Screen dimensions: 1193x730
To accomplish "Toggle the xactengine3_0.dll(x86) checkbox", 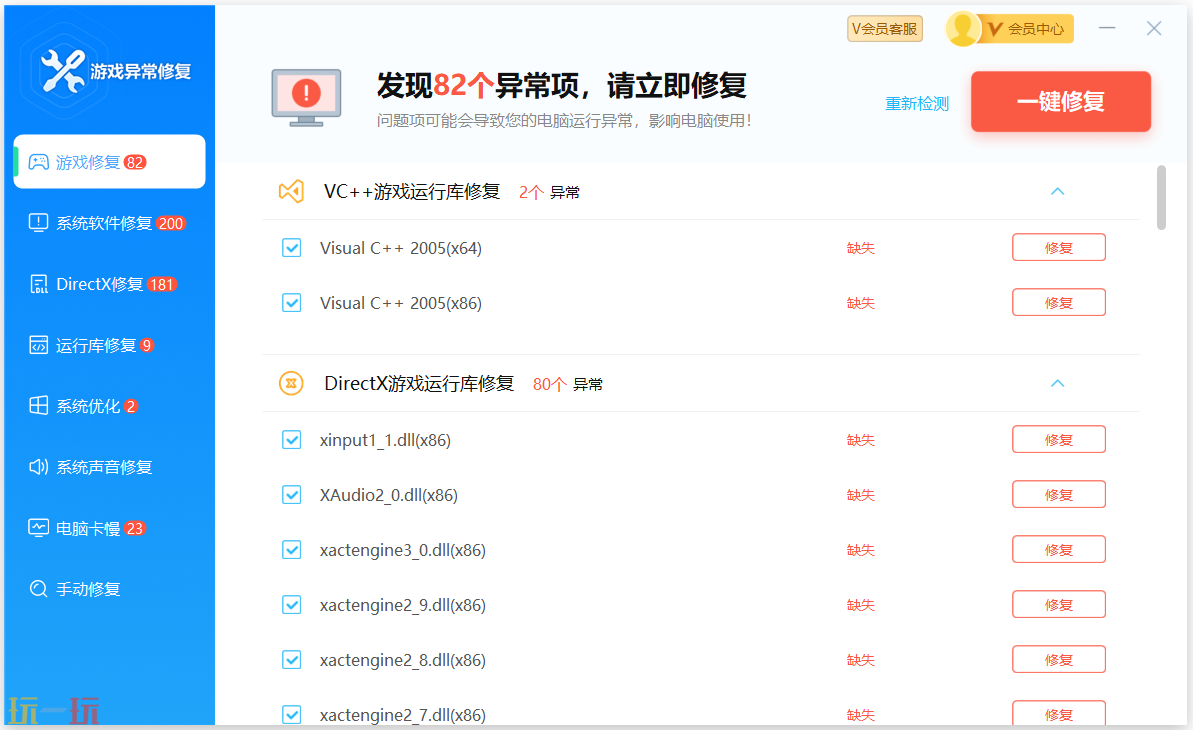I will pos(291,549).
